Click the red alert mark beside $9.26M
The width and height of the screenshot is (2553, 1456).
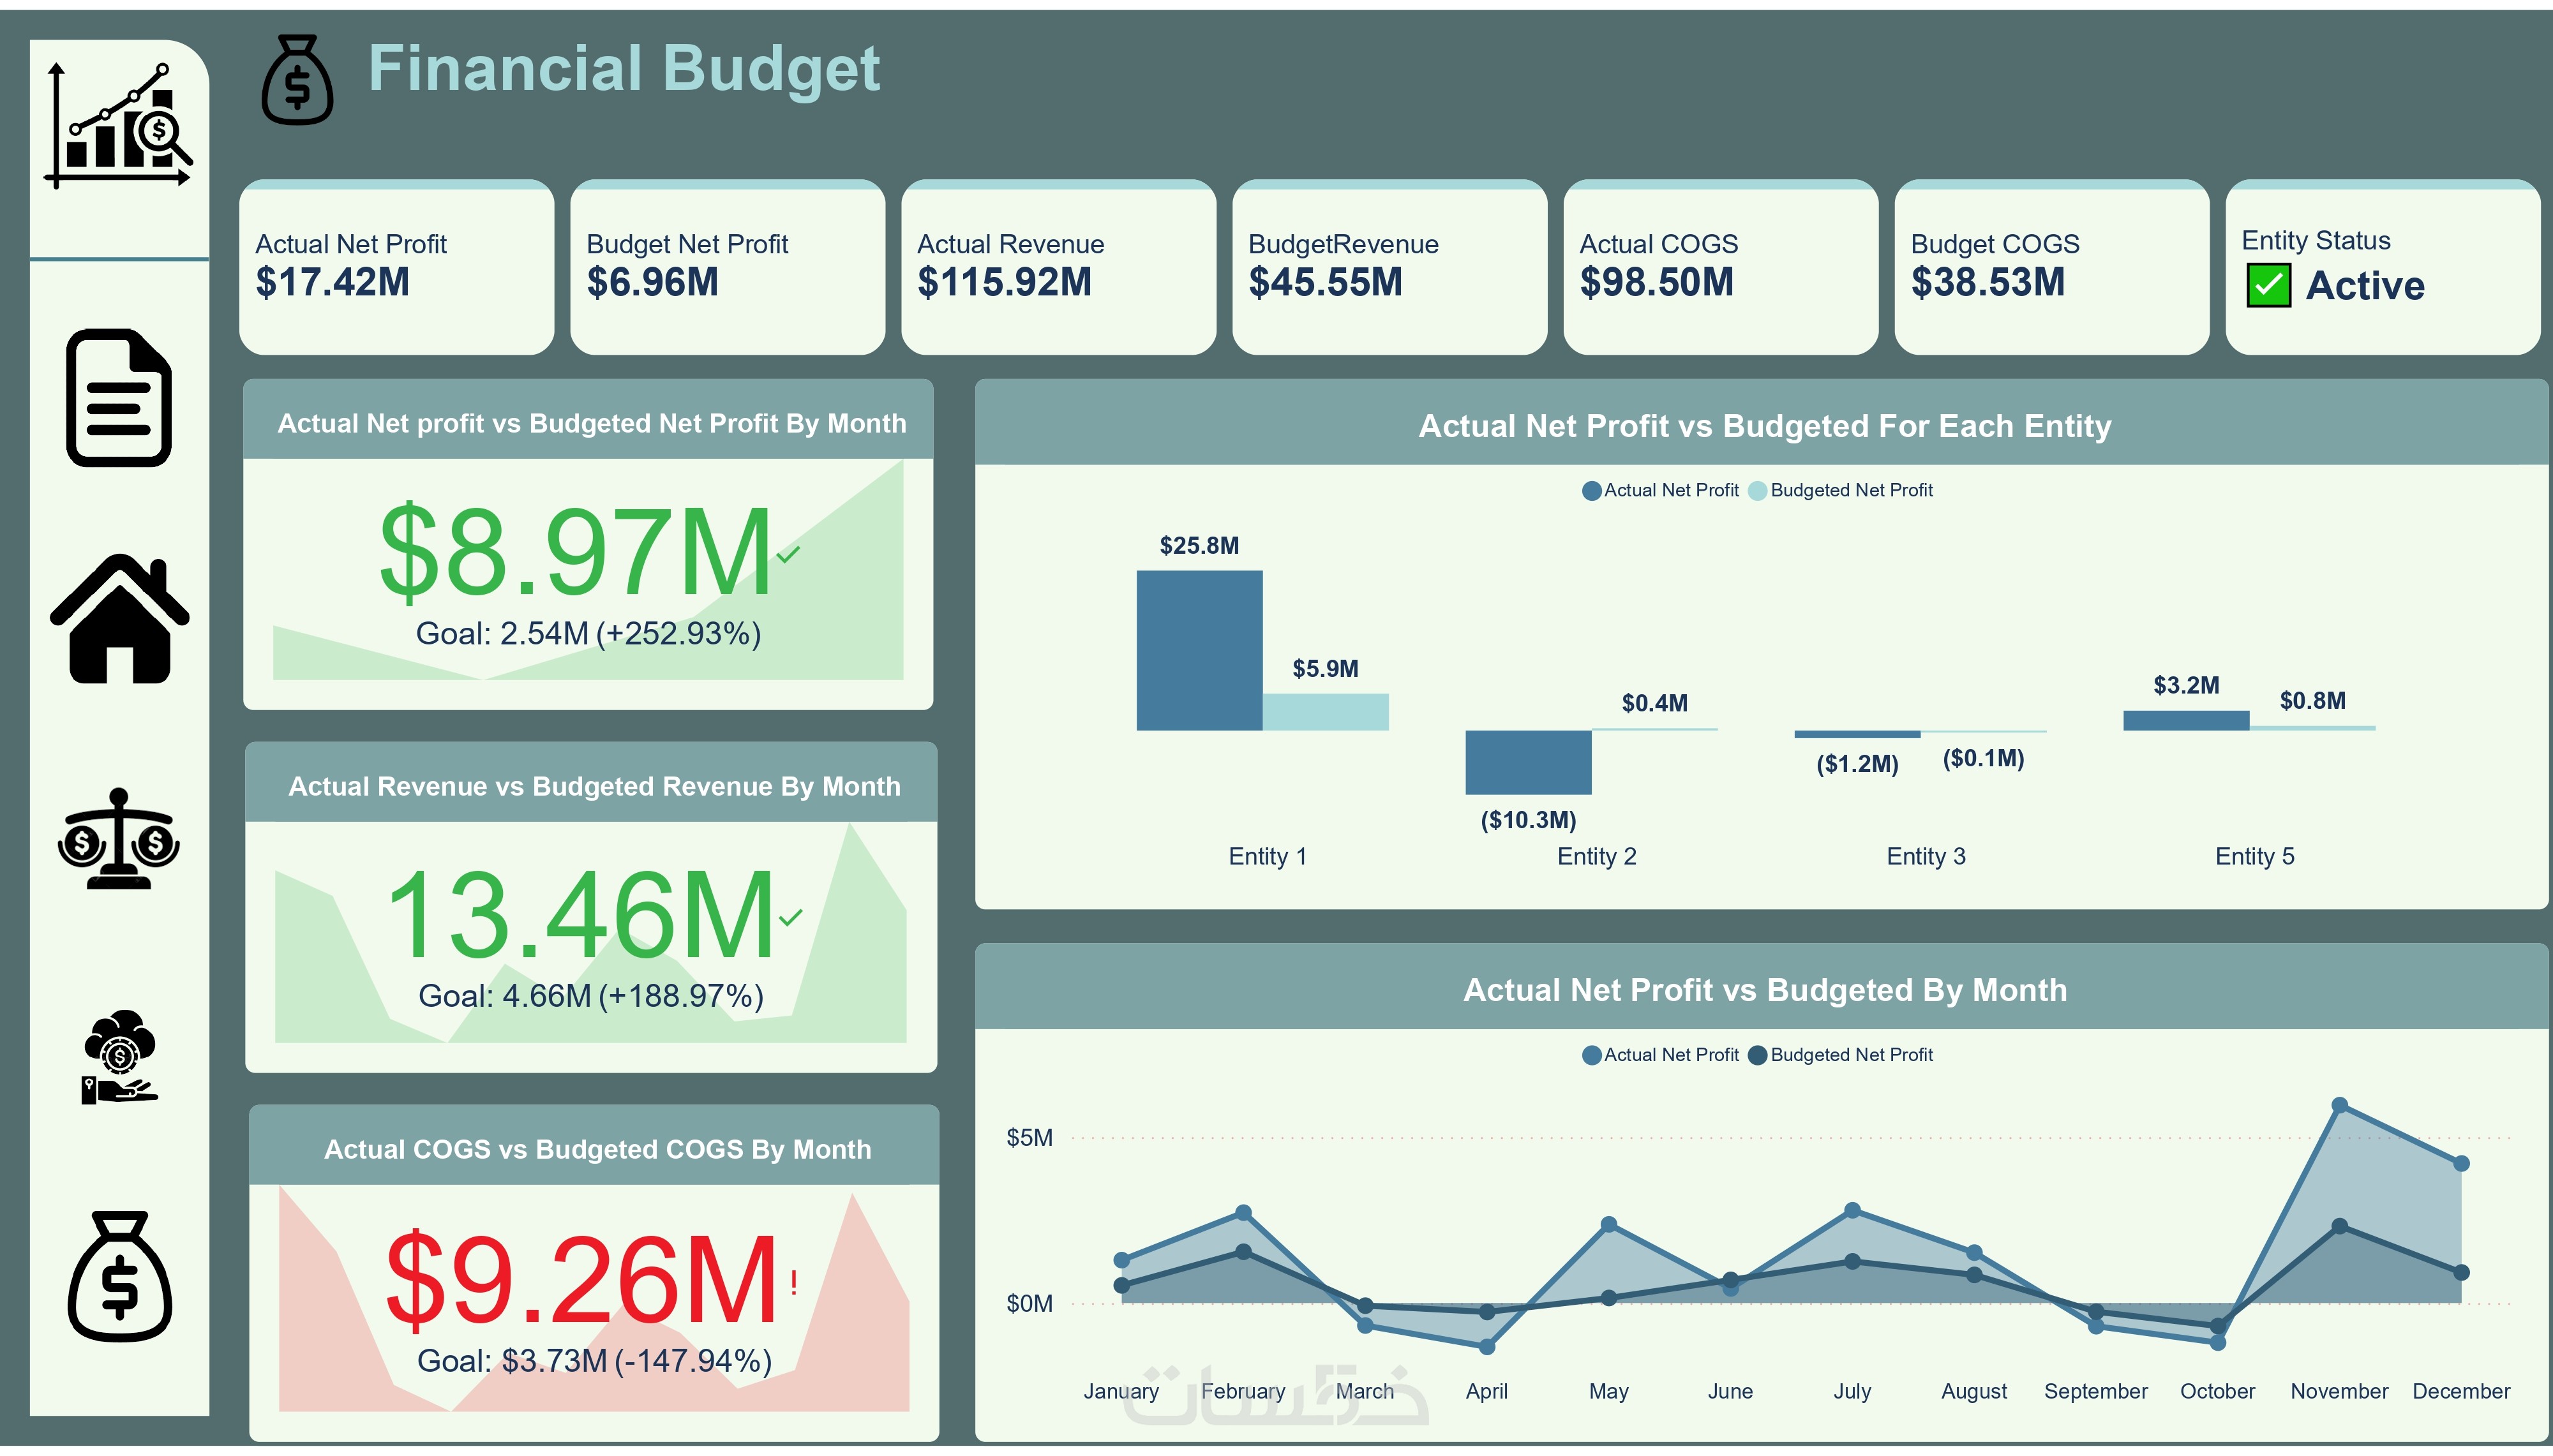(x=794, y=1282)
